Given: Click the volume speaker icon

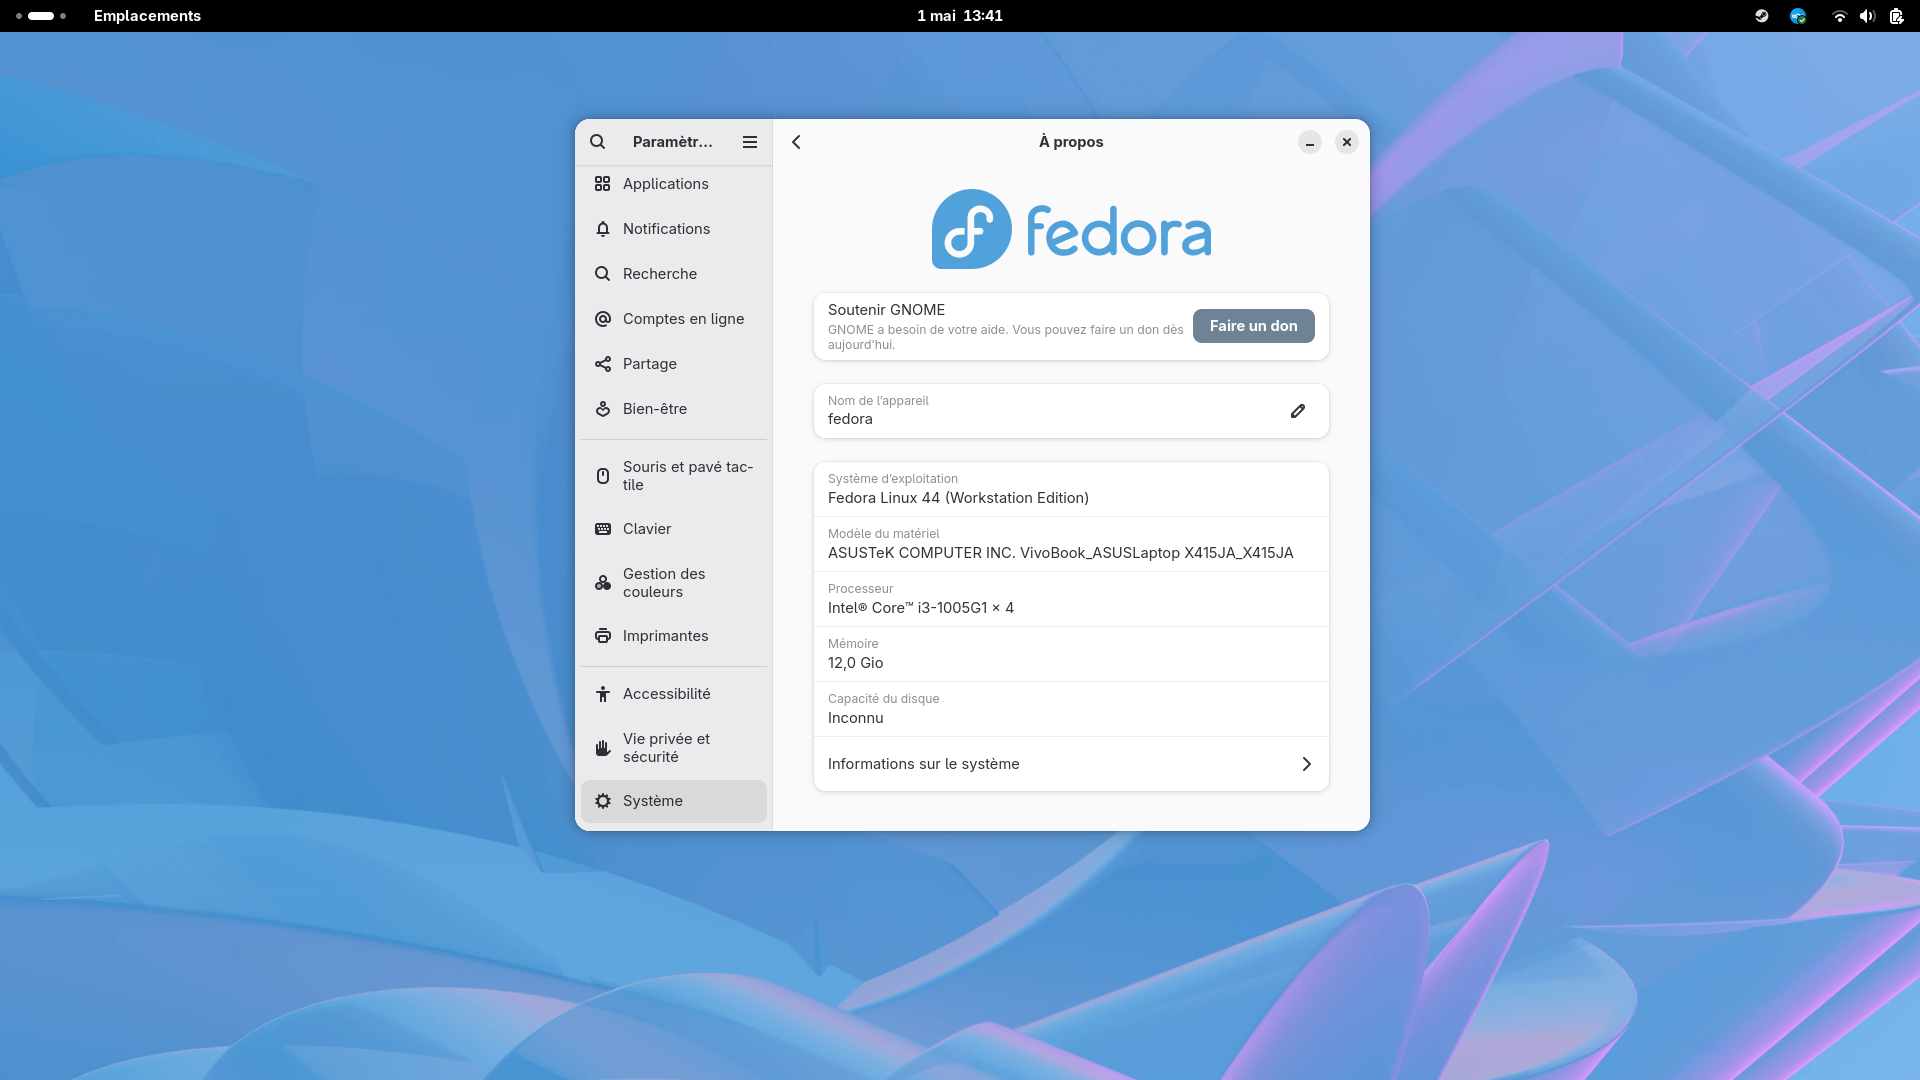Looking at the screenshot, I should [x=1867, y=16].
